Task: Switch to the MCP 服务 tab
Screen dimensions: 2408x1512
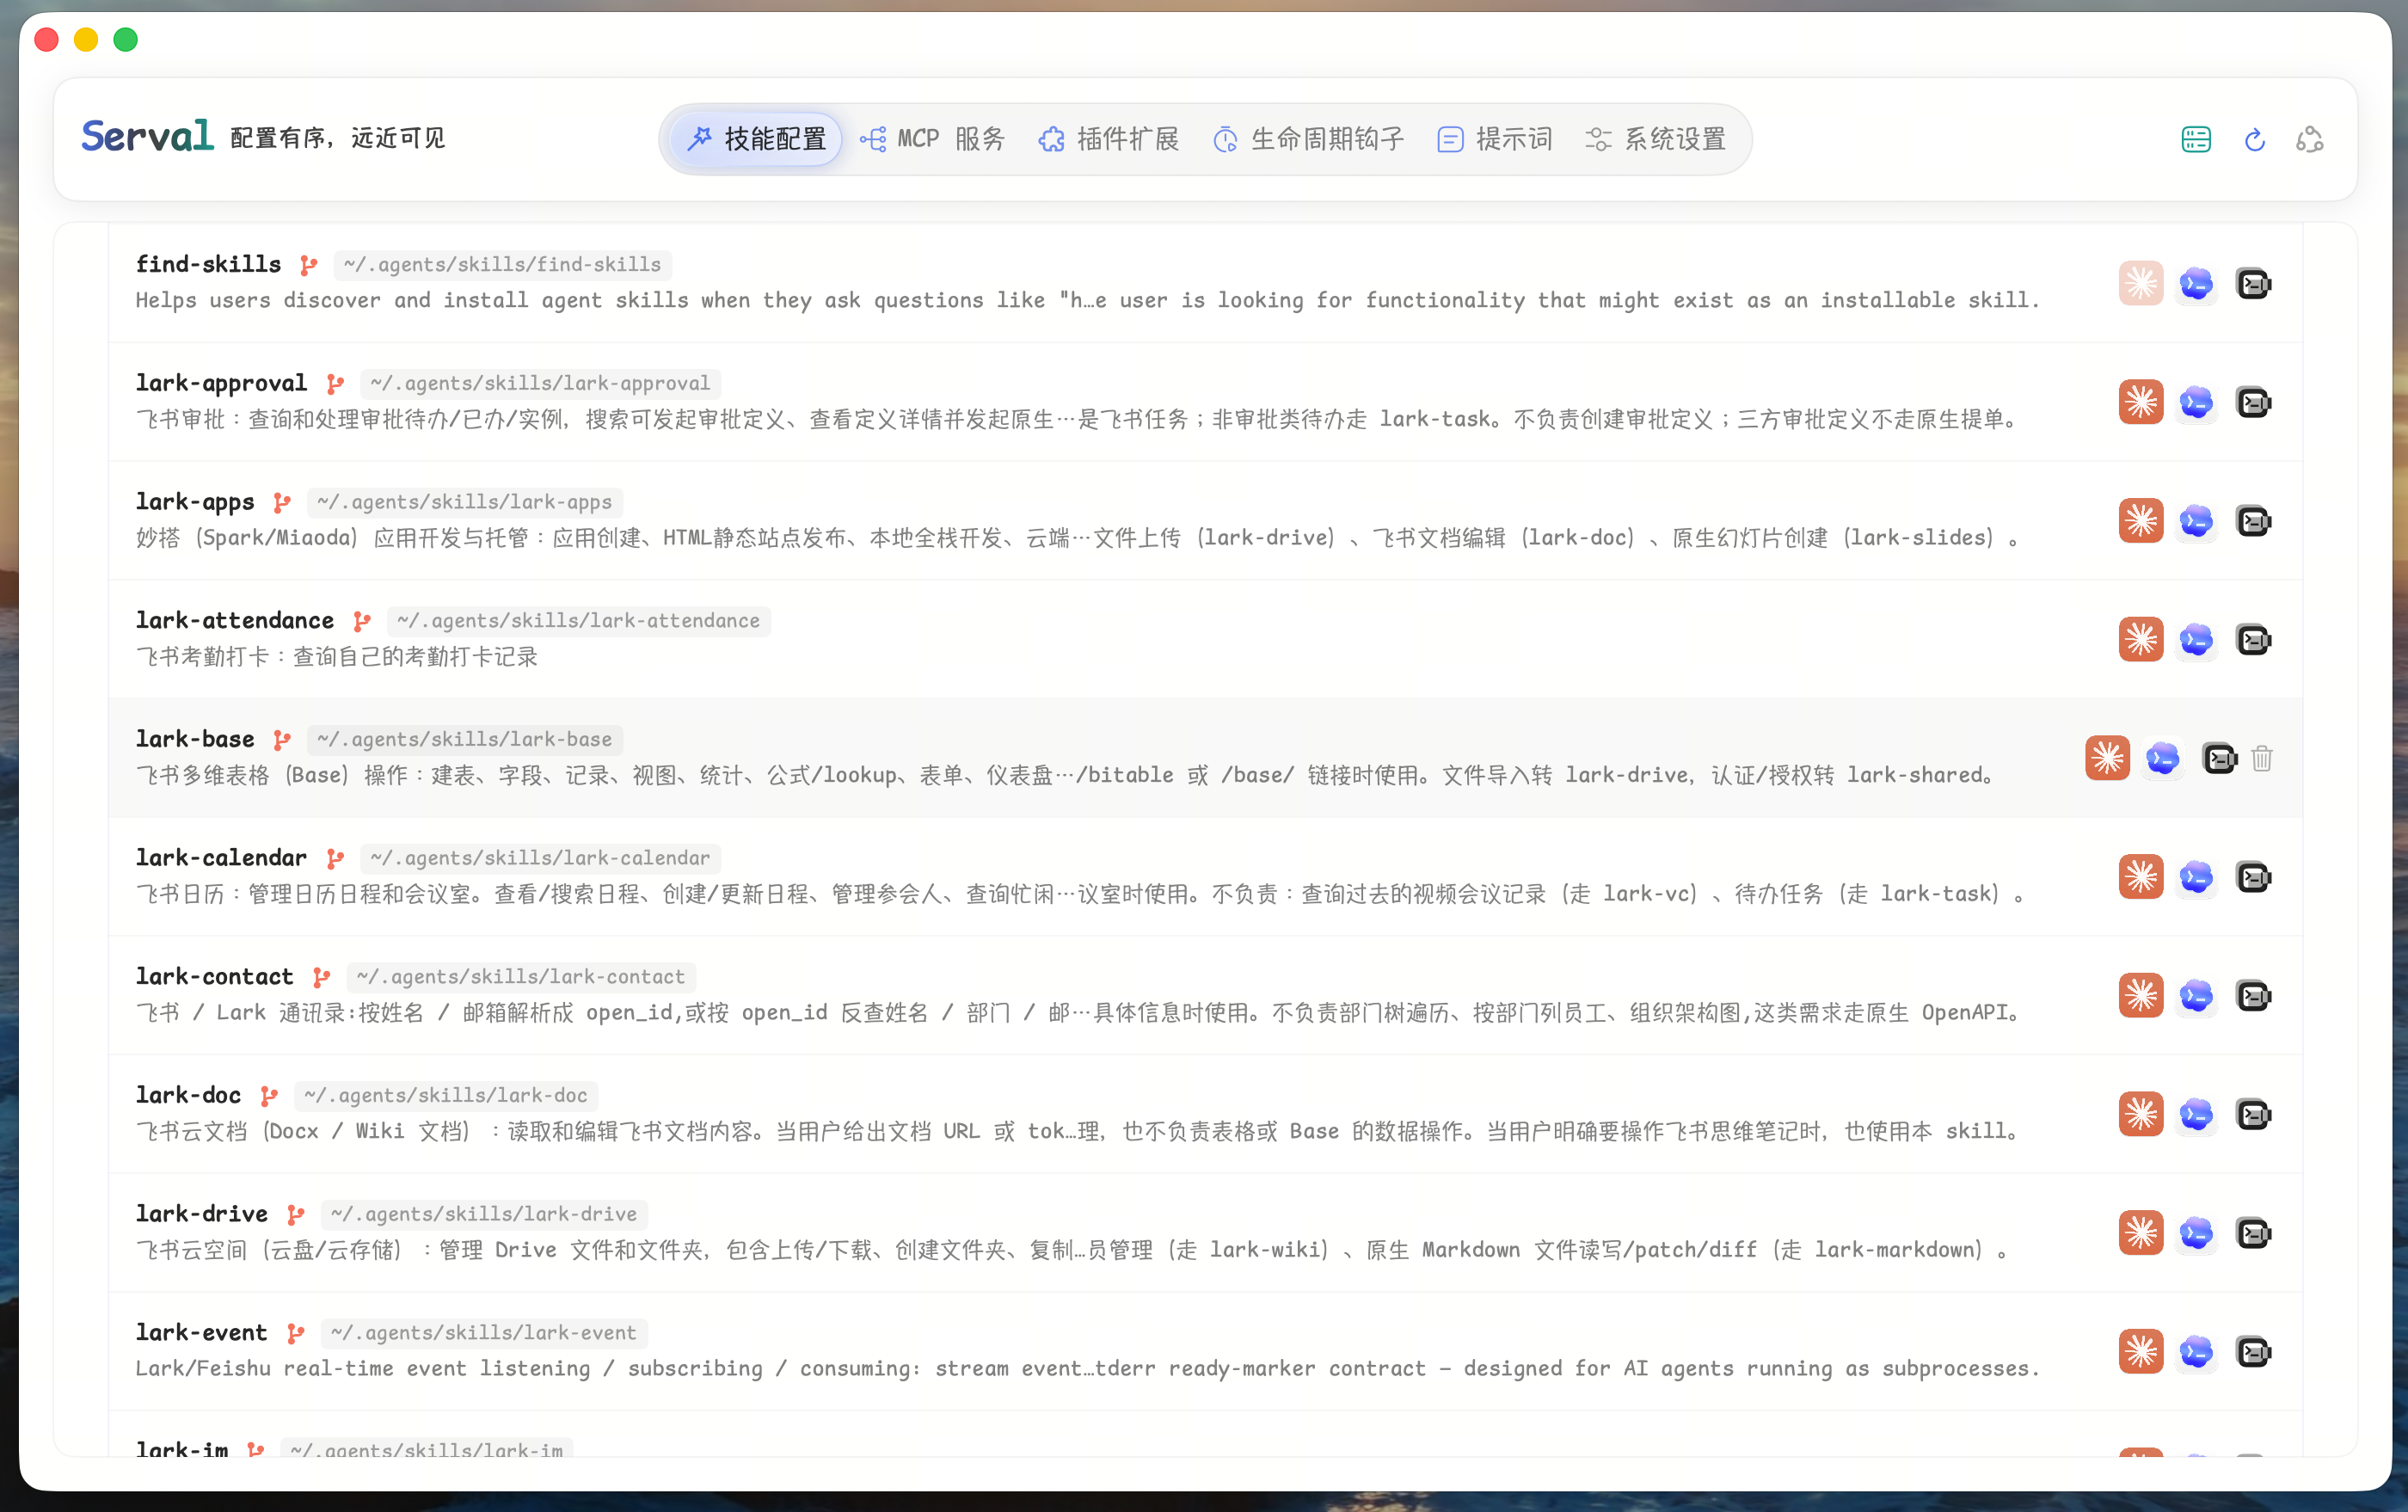Action: 932,139
